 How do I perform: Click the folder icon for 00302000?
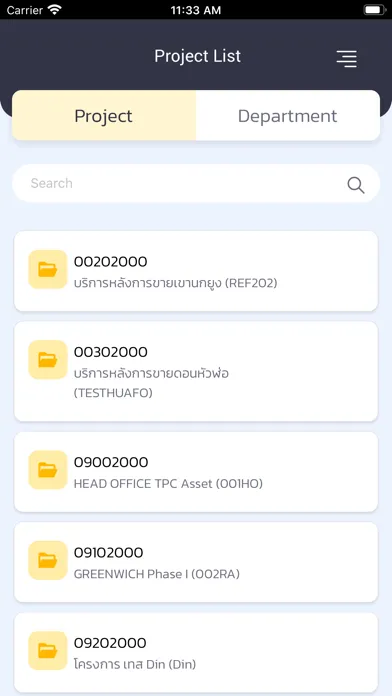point(48,360)
